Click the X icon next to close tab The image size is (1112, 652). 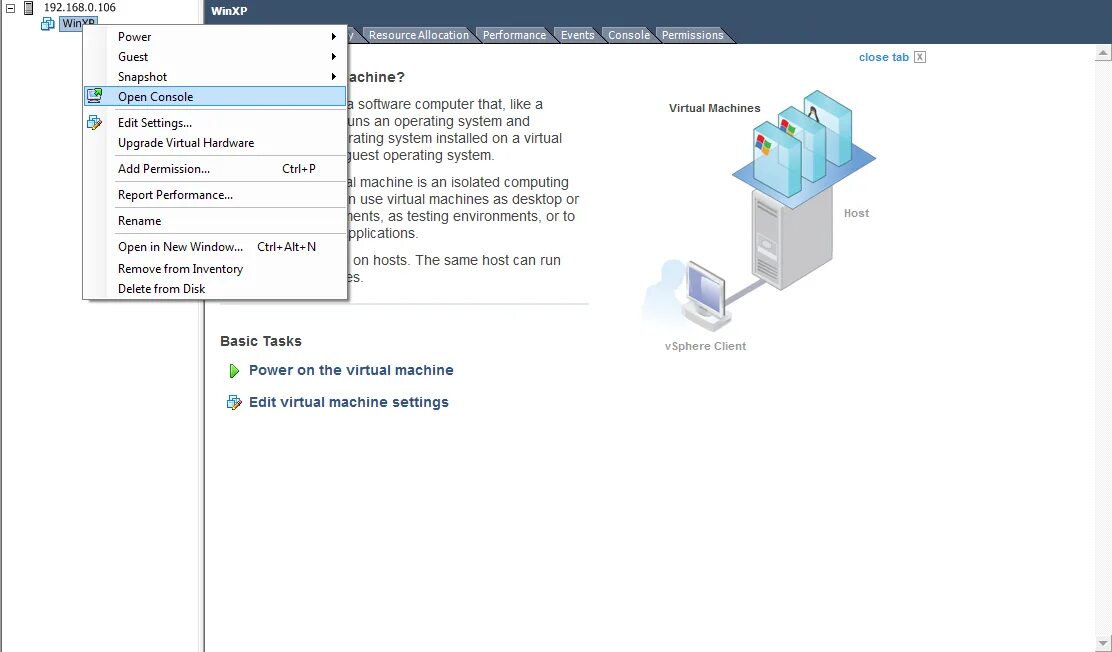[x=917, y=57]
